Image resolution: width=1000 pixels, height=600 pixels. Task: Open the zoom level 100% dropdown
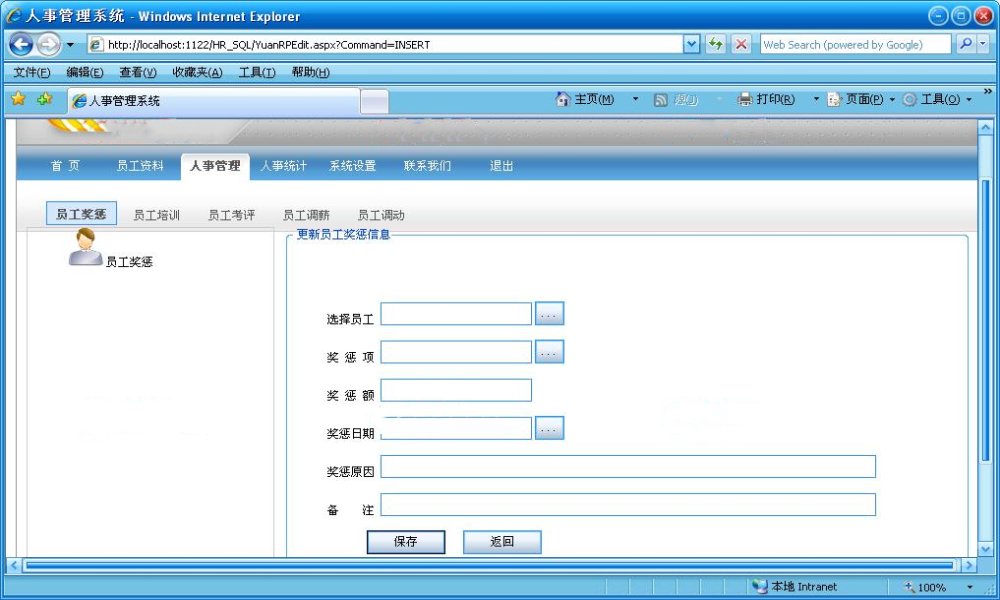pos(969,587)
